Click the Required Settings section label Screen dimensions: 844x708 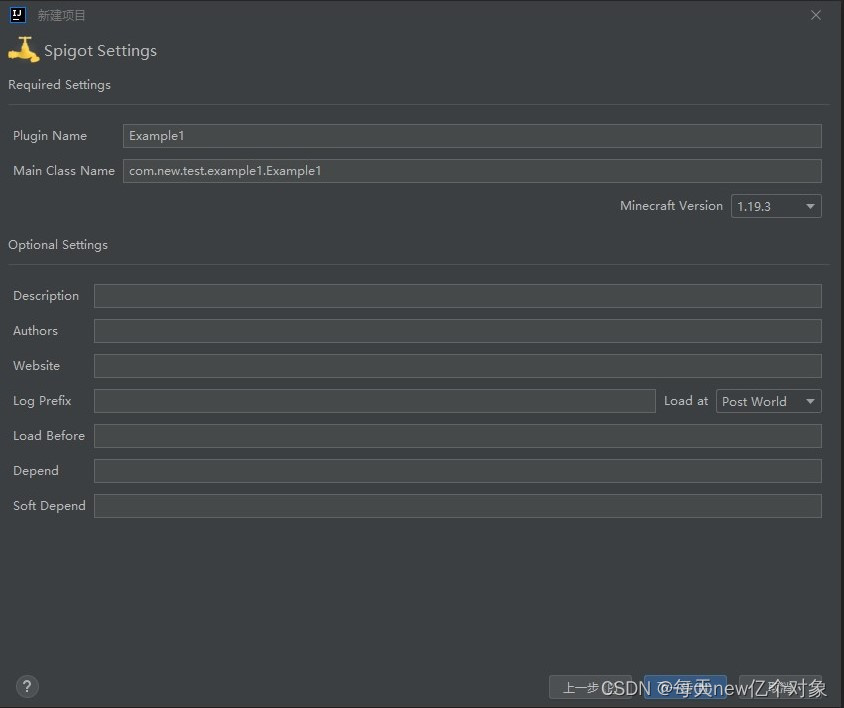59,85
